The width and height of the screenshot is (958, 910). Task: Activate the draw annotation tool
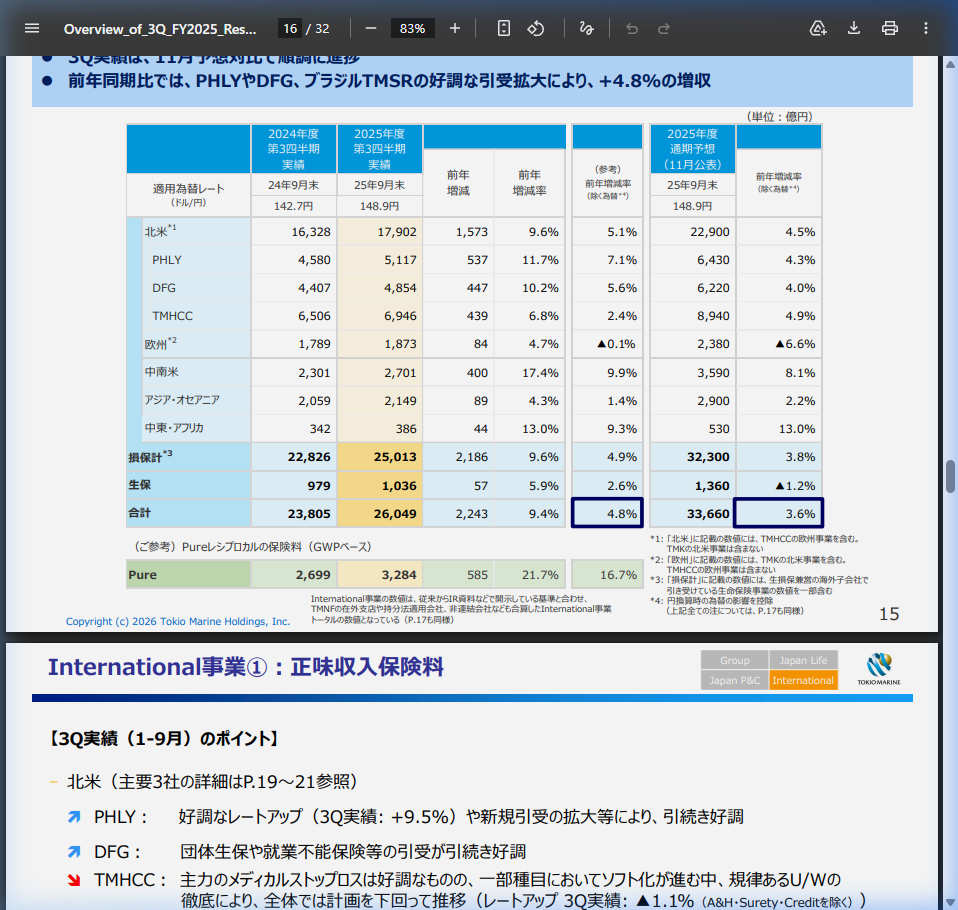587,28
